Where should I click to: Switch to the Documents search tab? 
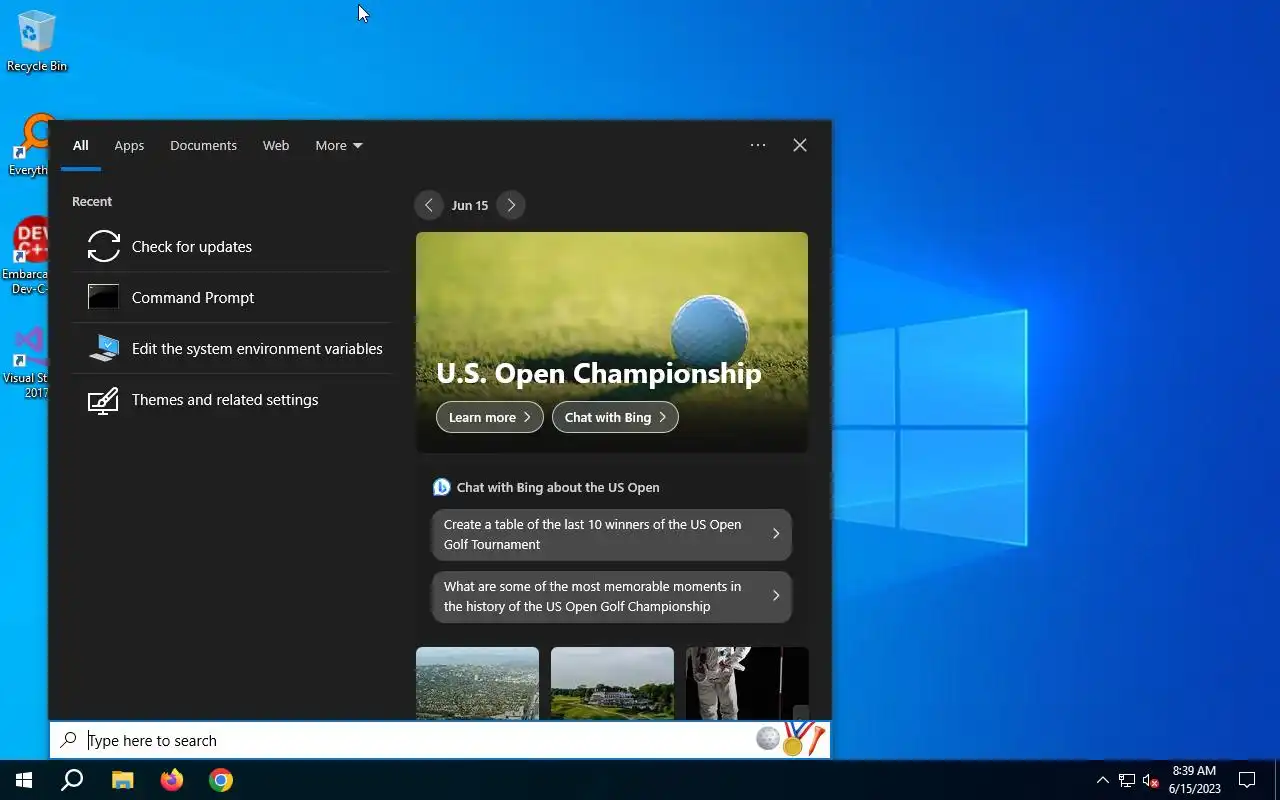coord(203,145)
